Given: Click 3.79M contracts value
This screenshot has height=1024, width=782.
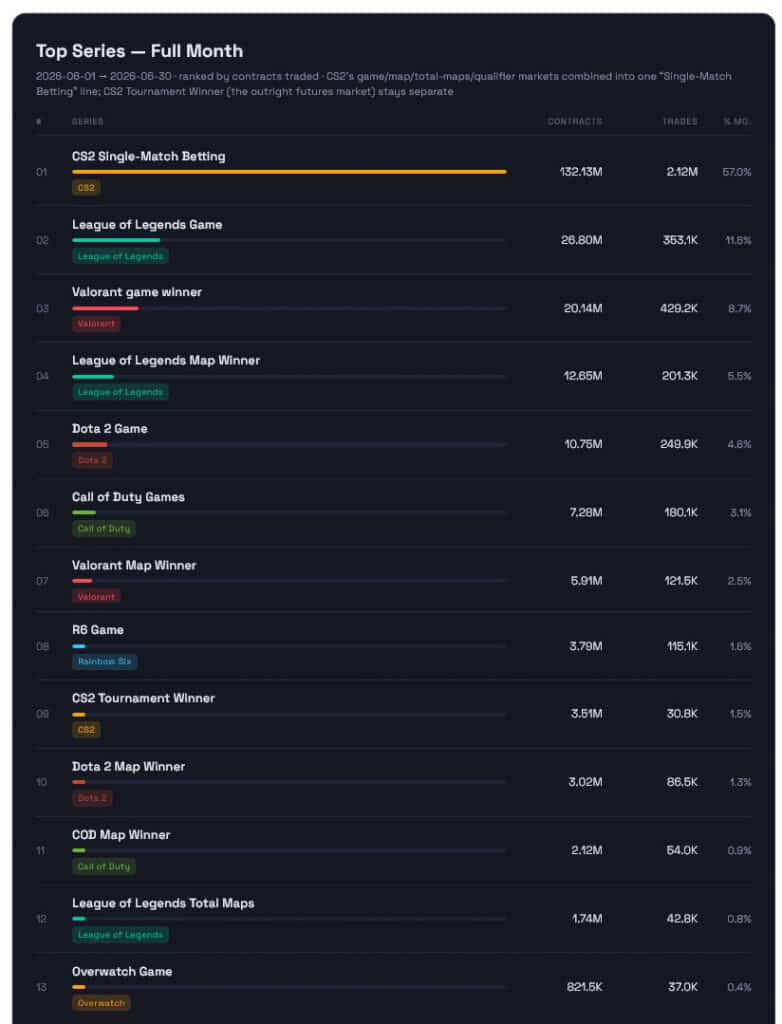Looking at the screenshot, I should click(586, 646).
